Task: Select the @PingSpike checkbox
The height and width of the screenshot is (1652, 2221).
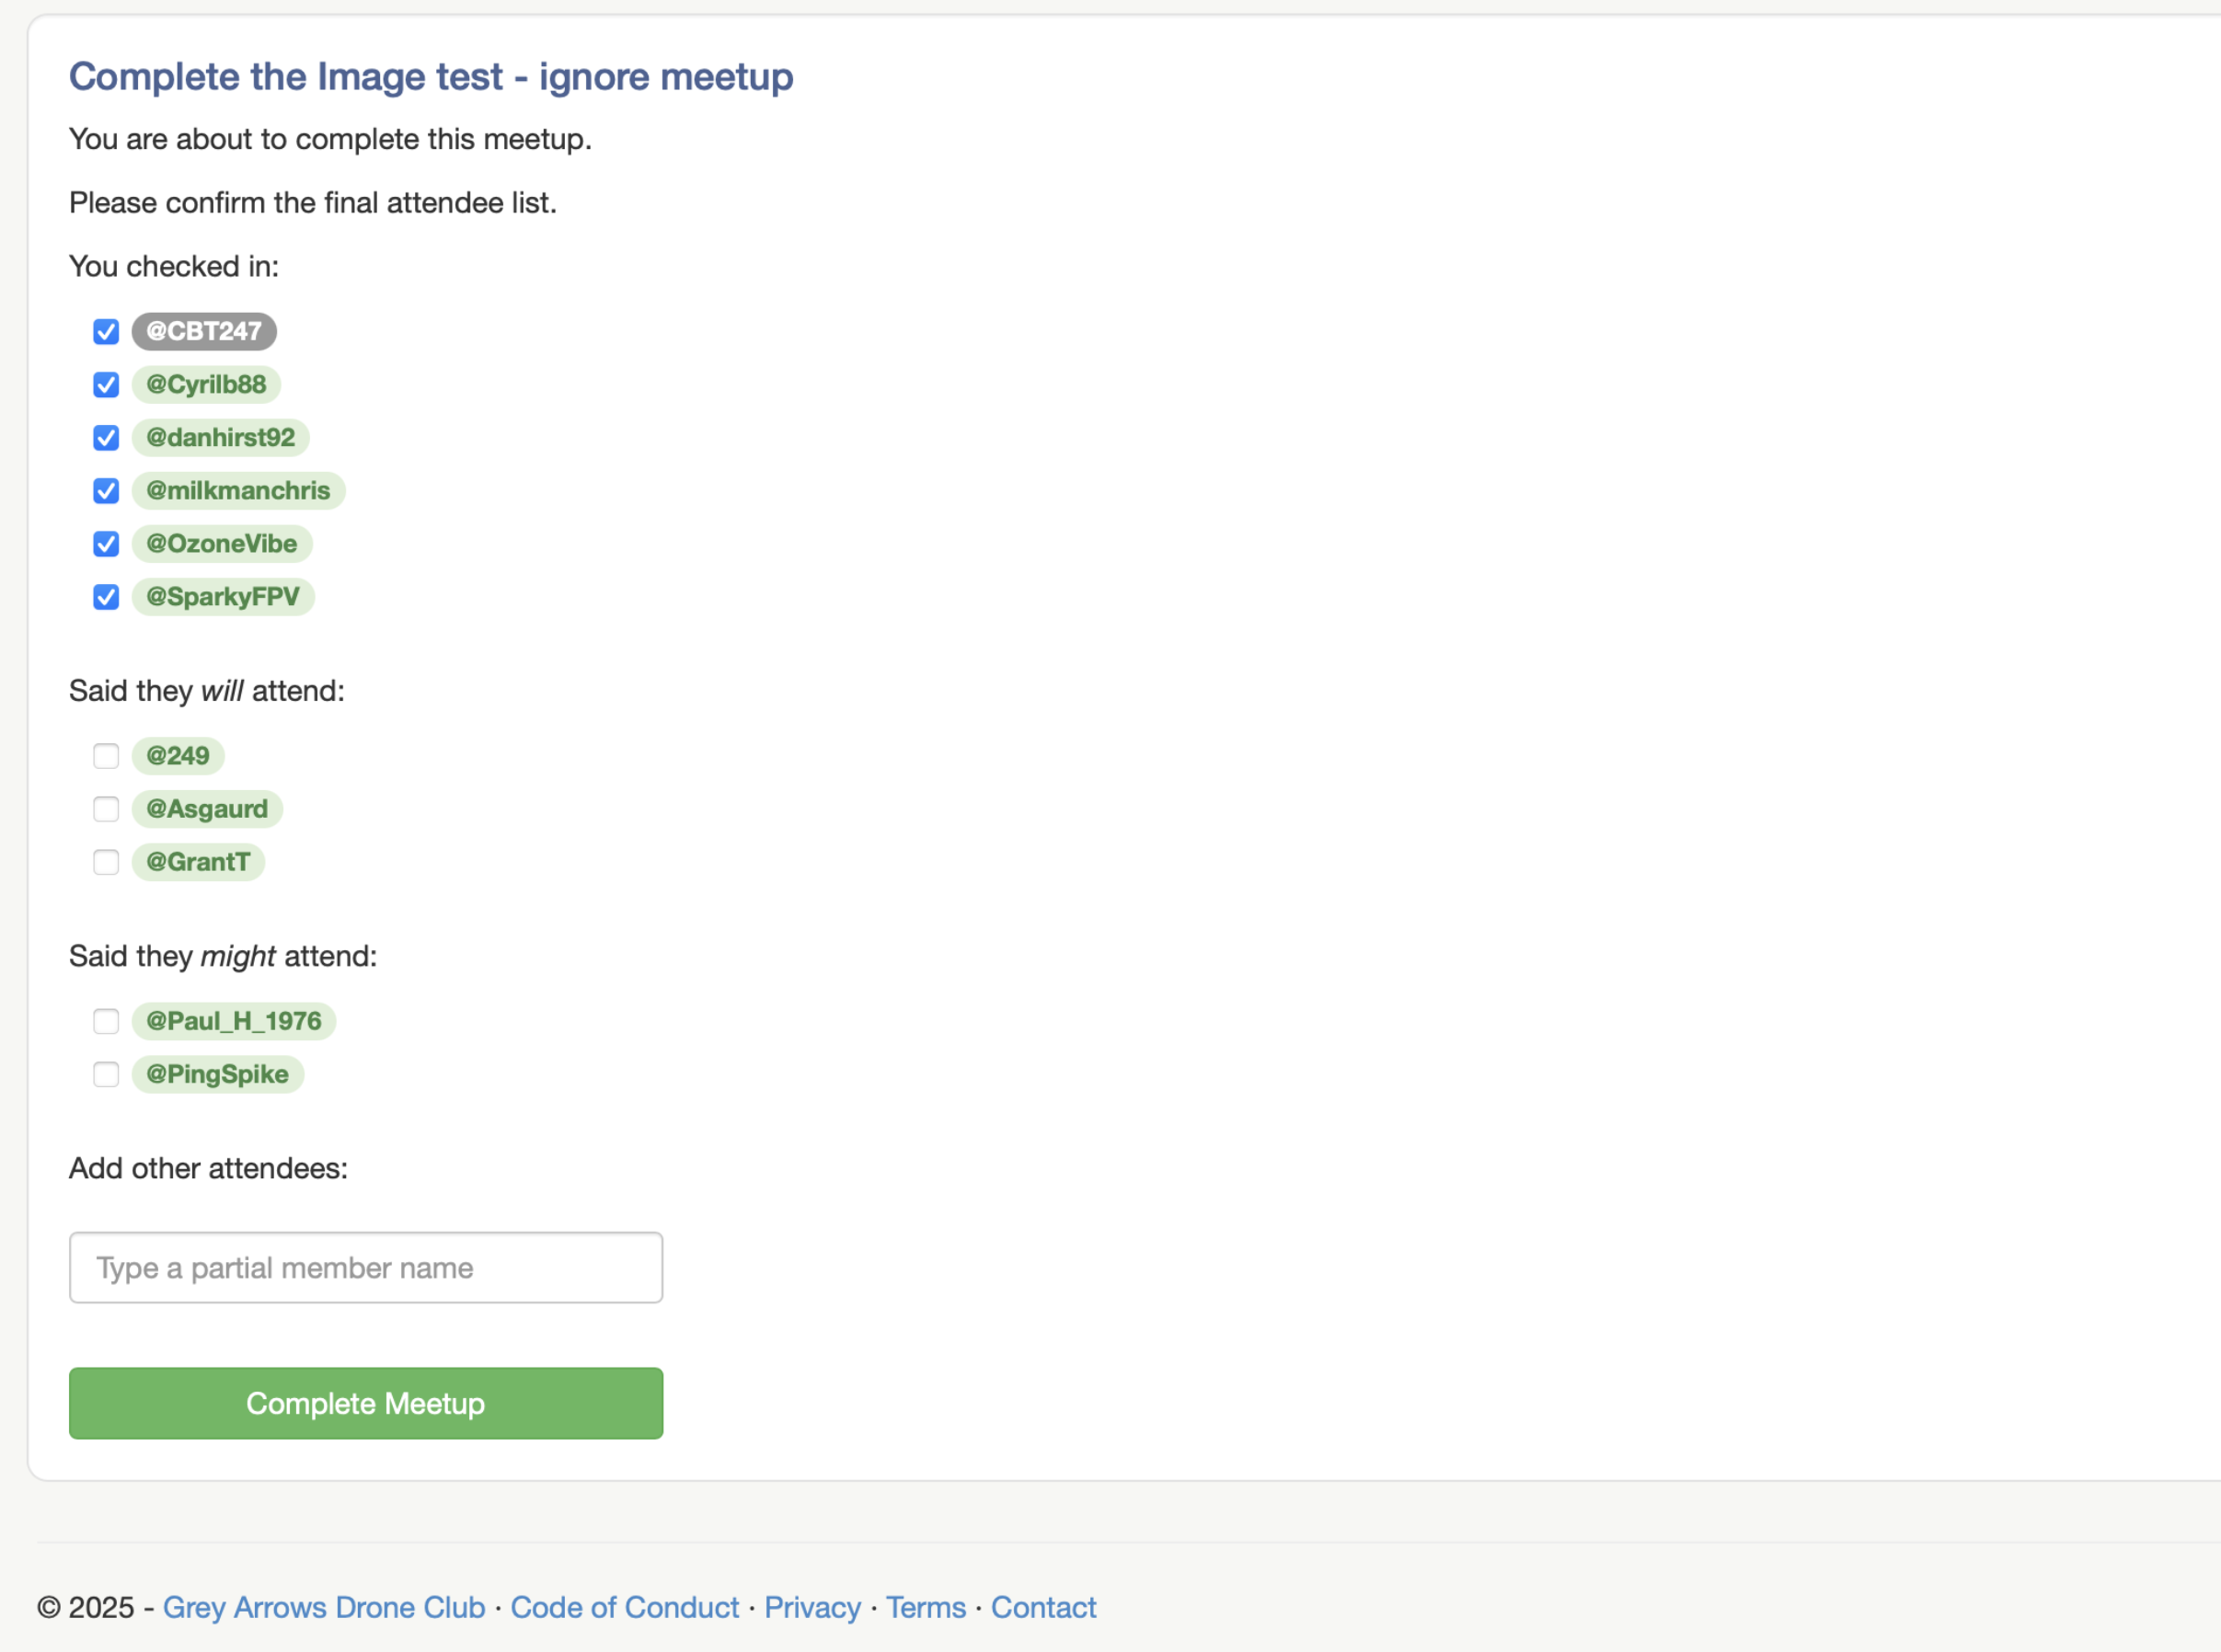Action: point(106,1074)
